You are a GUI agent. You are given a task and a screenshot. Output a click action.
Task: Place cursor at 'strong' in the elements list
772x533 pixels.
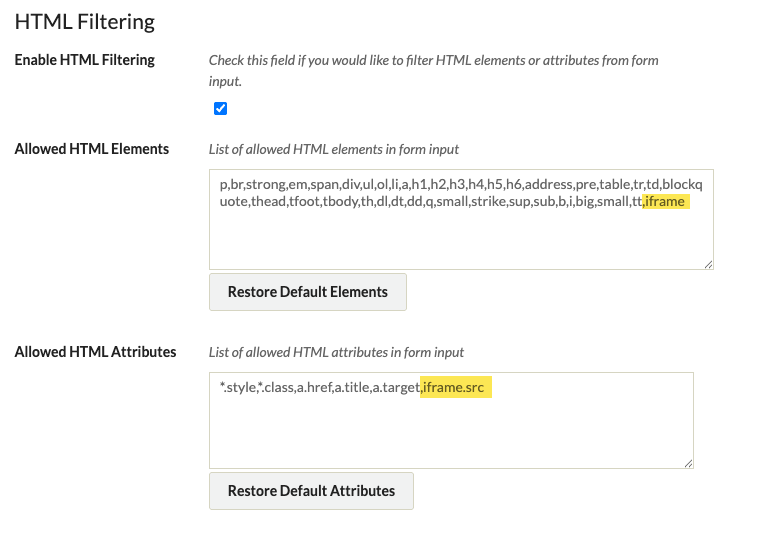point(265,184)
